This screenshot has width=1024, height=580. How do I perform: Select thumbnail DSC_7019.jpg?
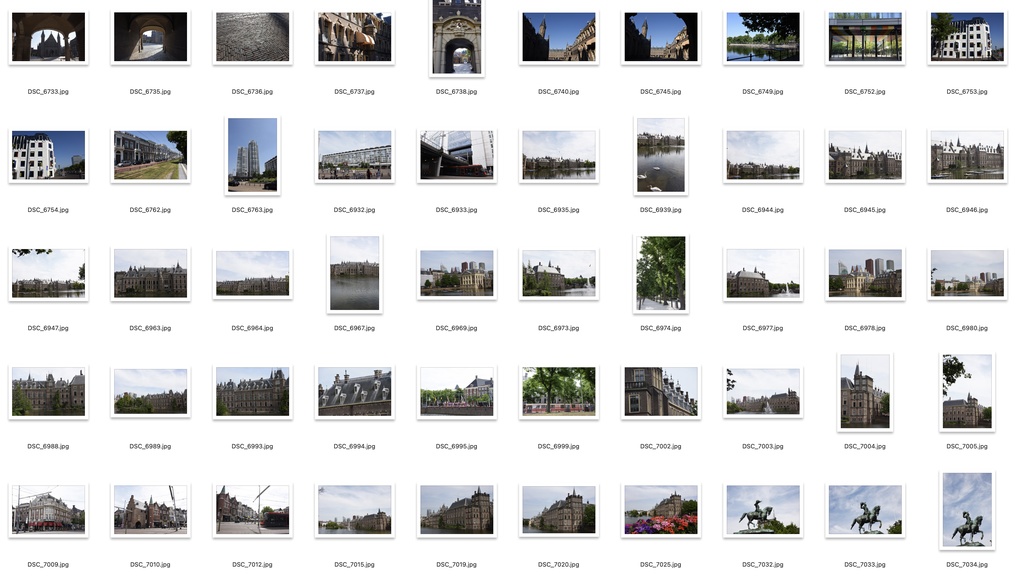[x=456, y=510]
